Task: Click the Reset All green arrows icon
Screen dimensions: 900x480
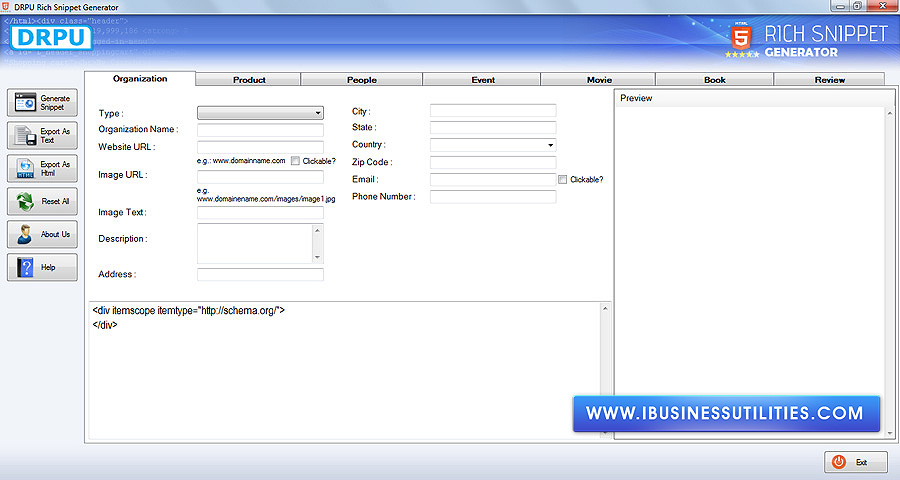Action: (25, 202)
